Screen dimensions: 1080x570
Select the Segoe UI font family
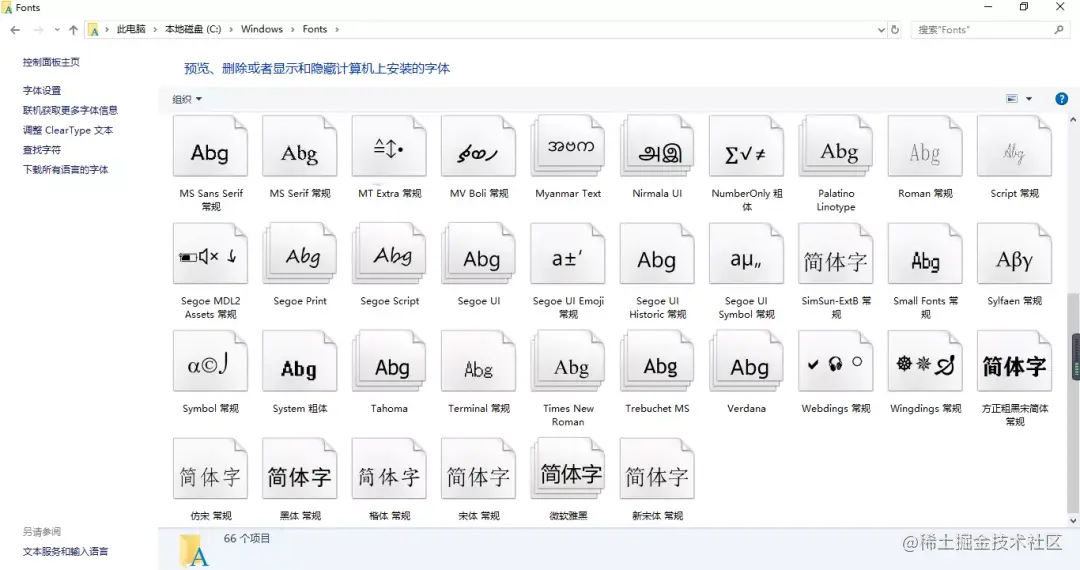click(478, 253)
